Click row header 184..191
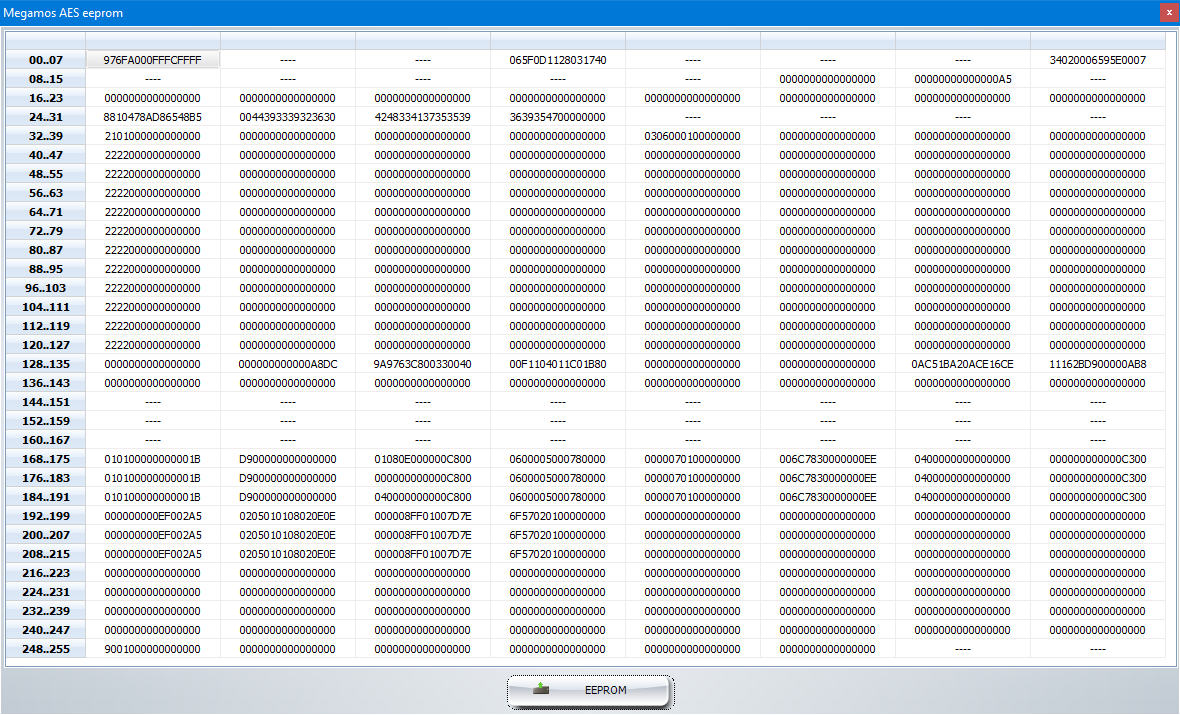The image size is (1180, 715). tap(46, 497)
